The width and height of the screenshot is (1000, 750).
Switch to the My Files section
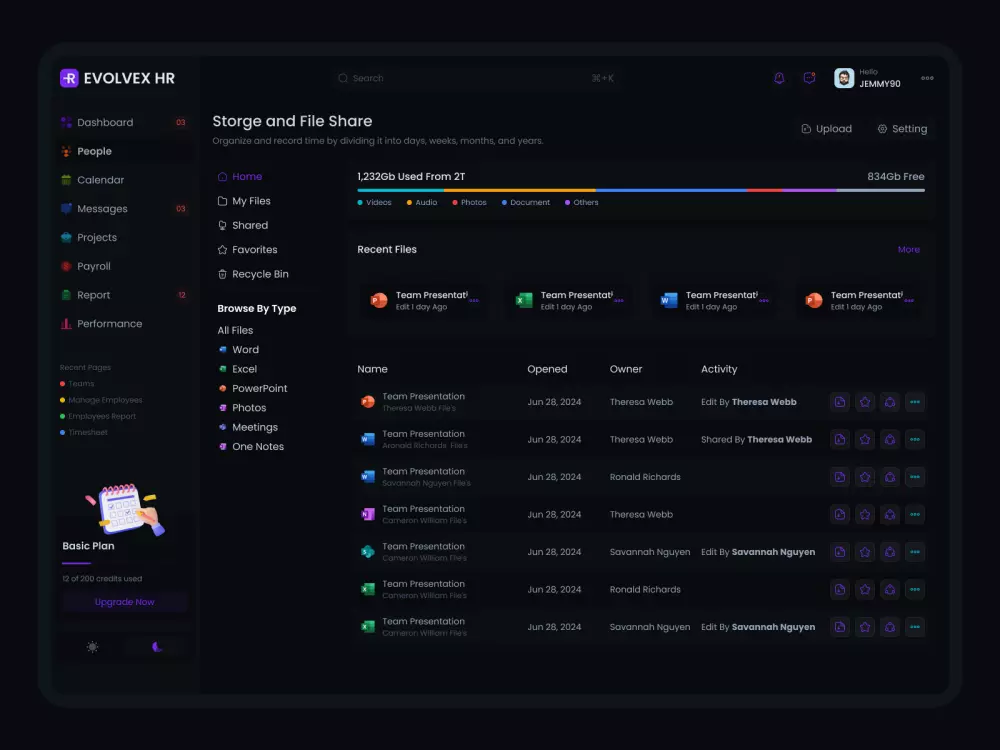(x=244, y=200)
